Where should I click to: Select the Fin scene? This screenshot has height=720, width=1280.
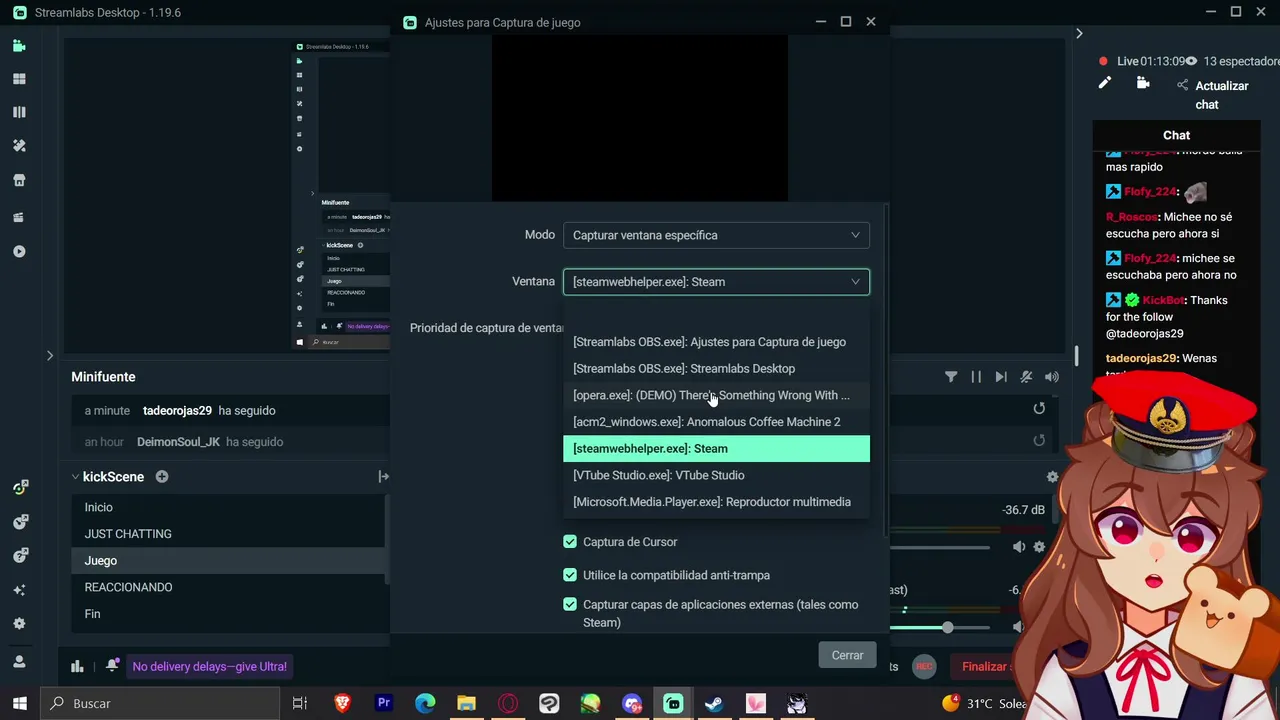coord(229,614)
